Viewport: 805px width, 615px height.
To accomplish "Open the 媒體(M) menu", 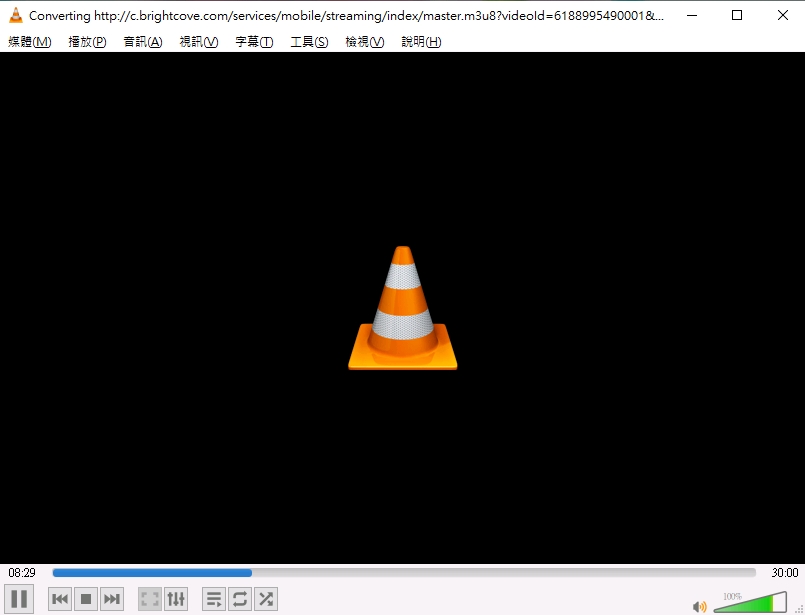I will (x=30, y=42).
